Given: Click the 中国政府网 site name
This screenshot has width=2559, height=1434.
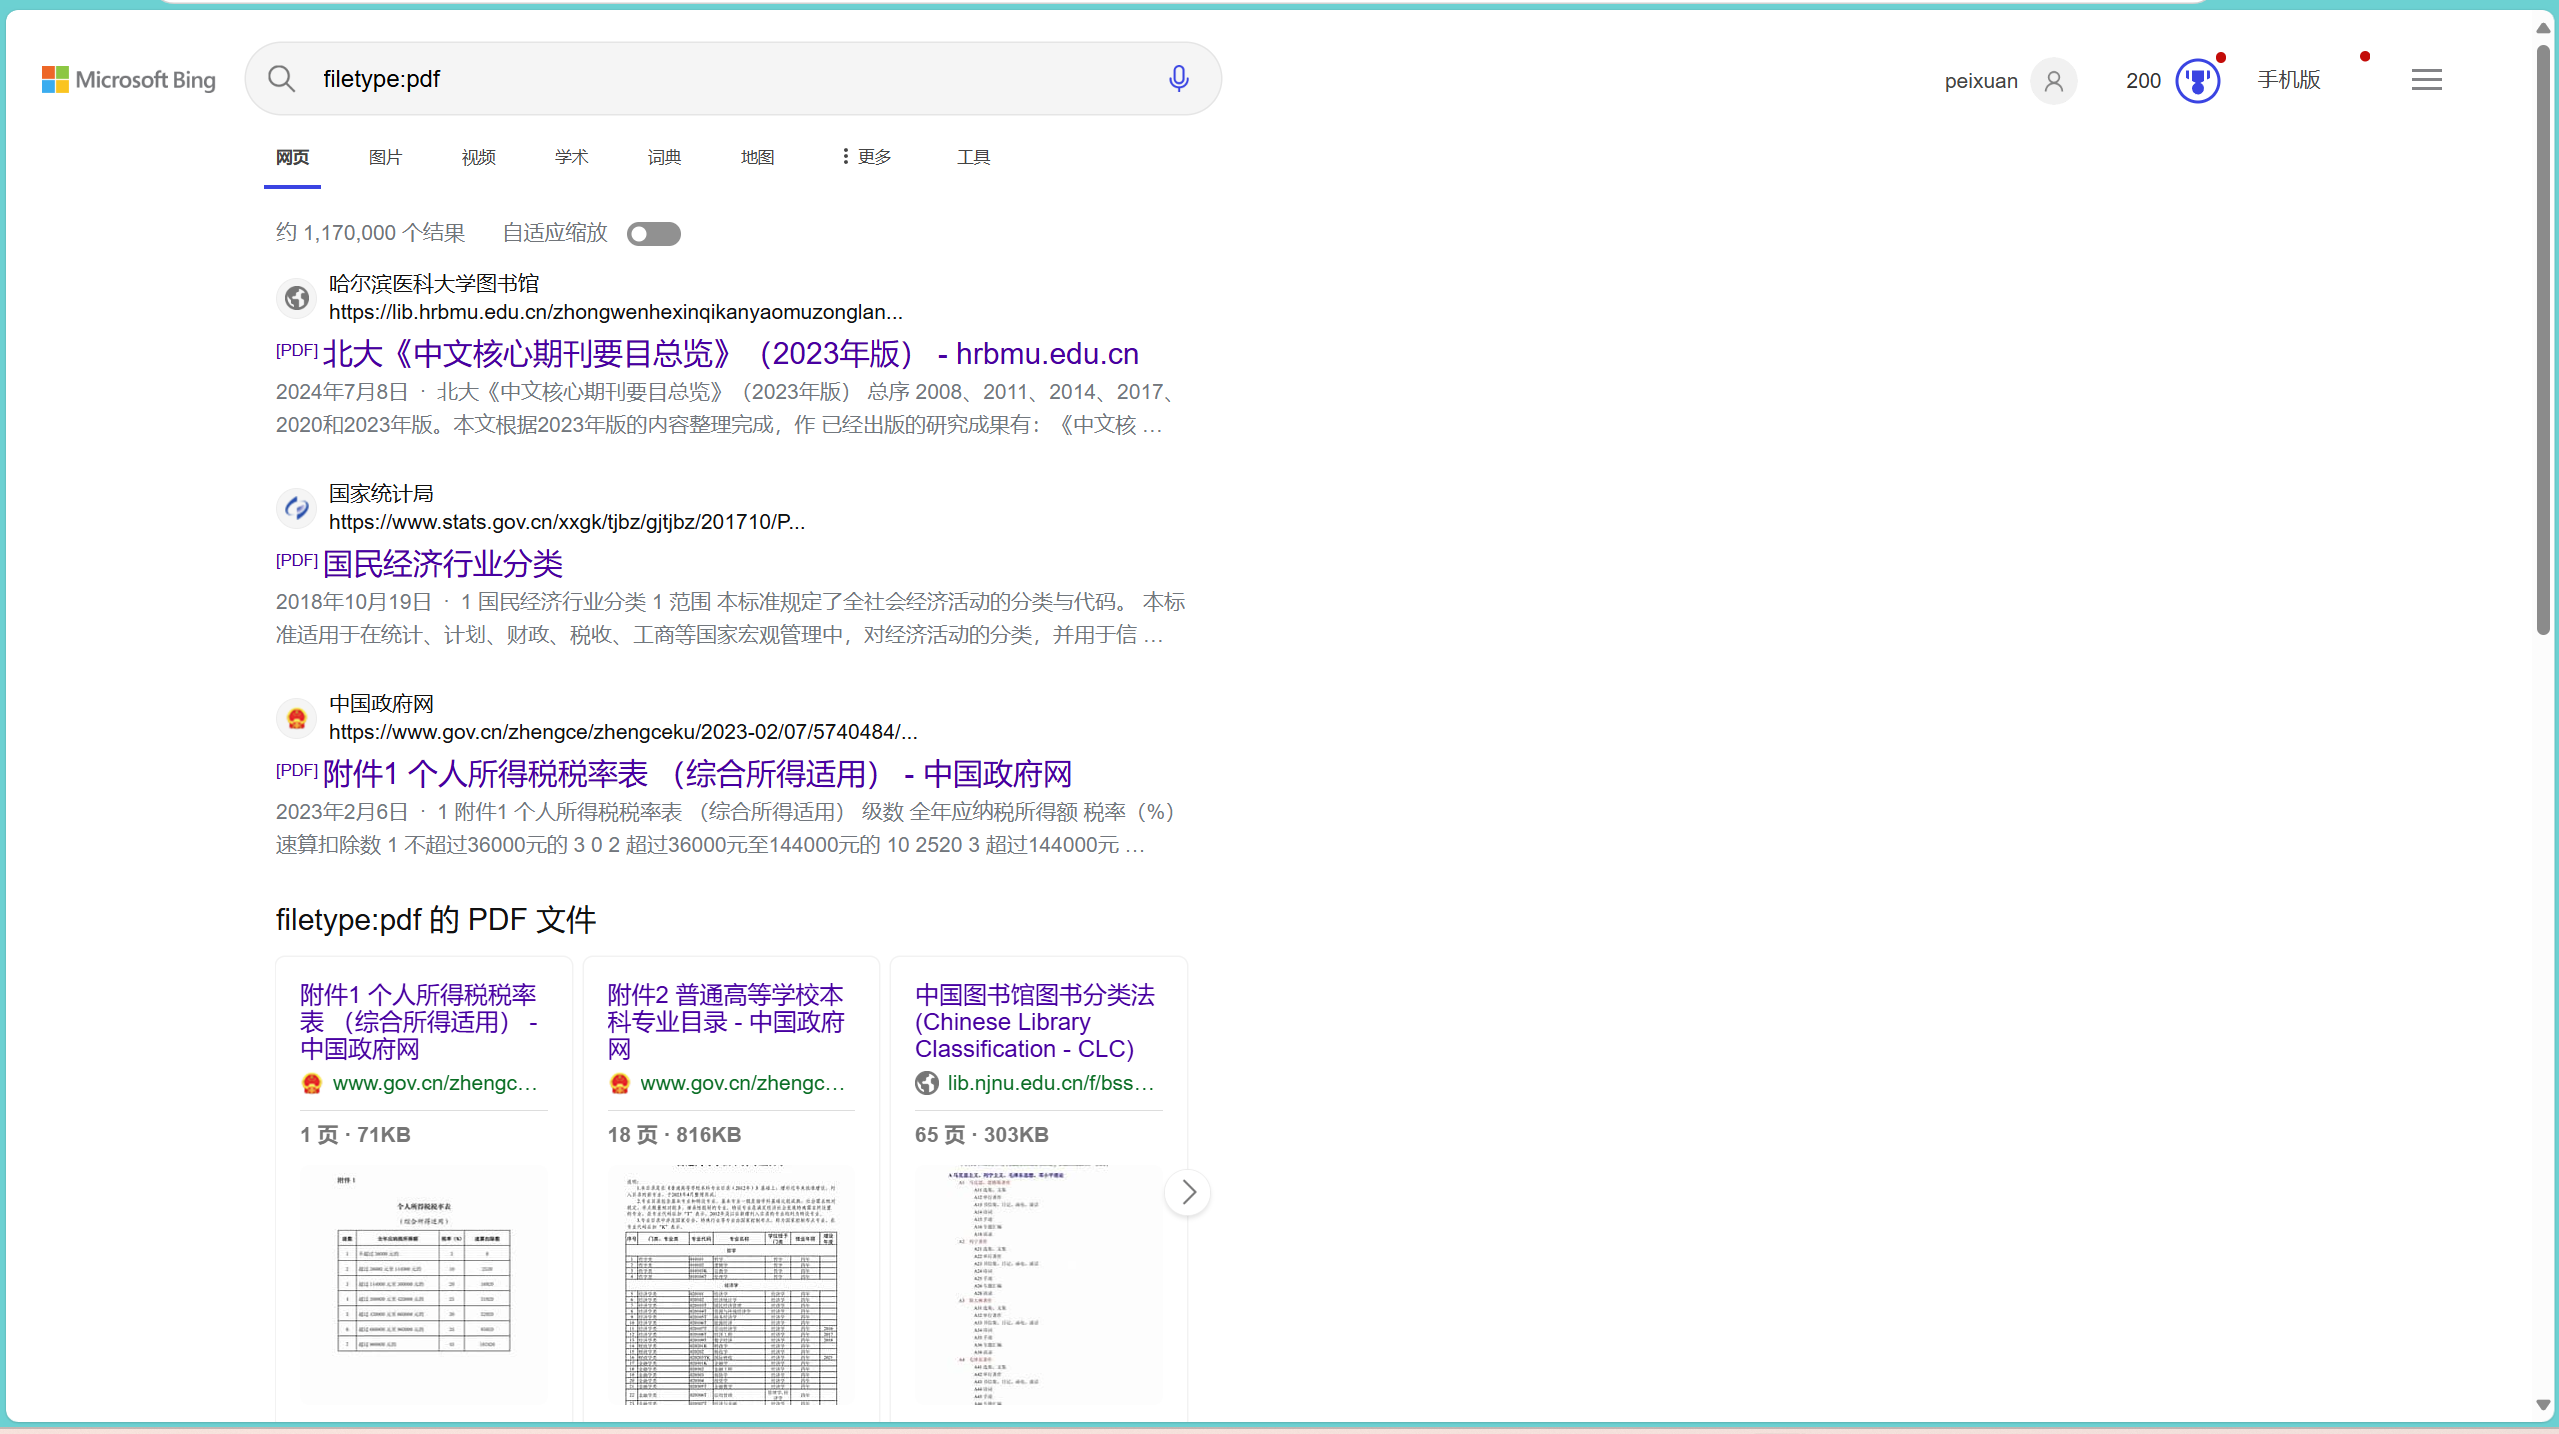Looking at the screenshot, I should click(381, 704).
